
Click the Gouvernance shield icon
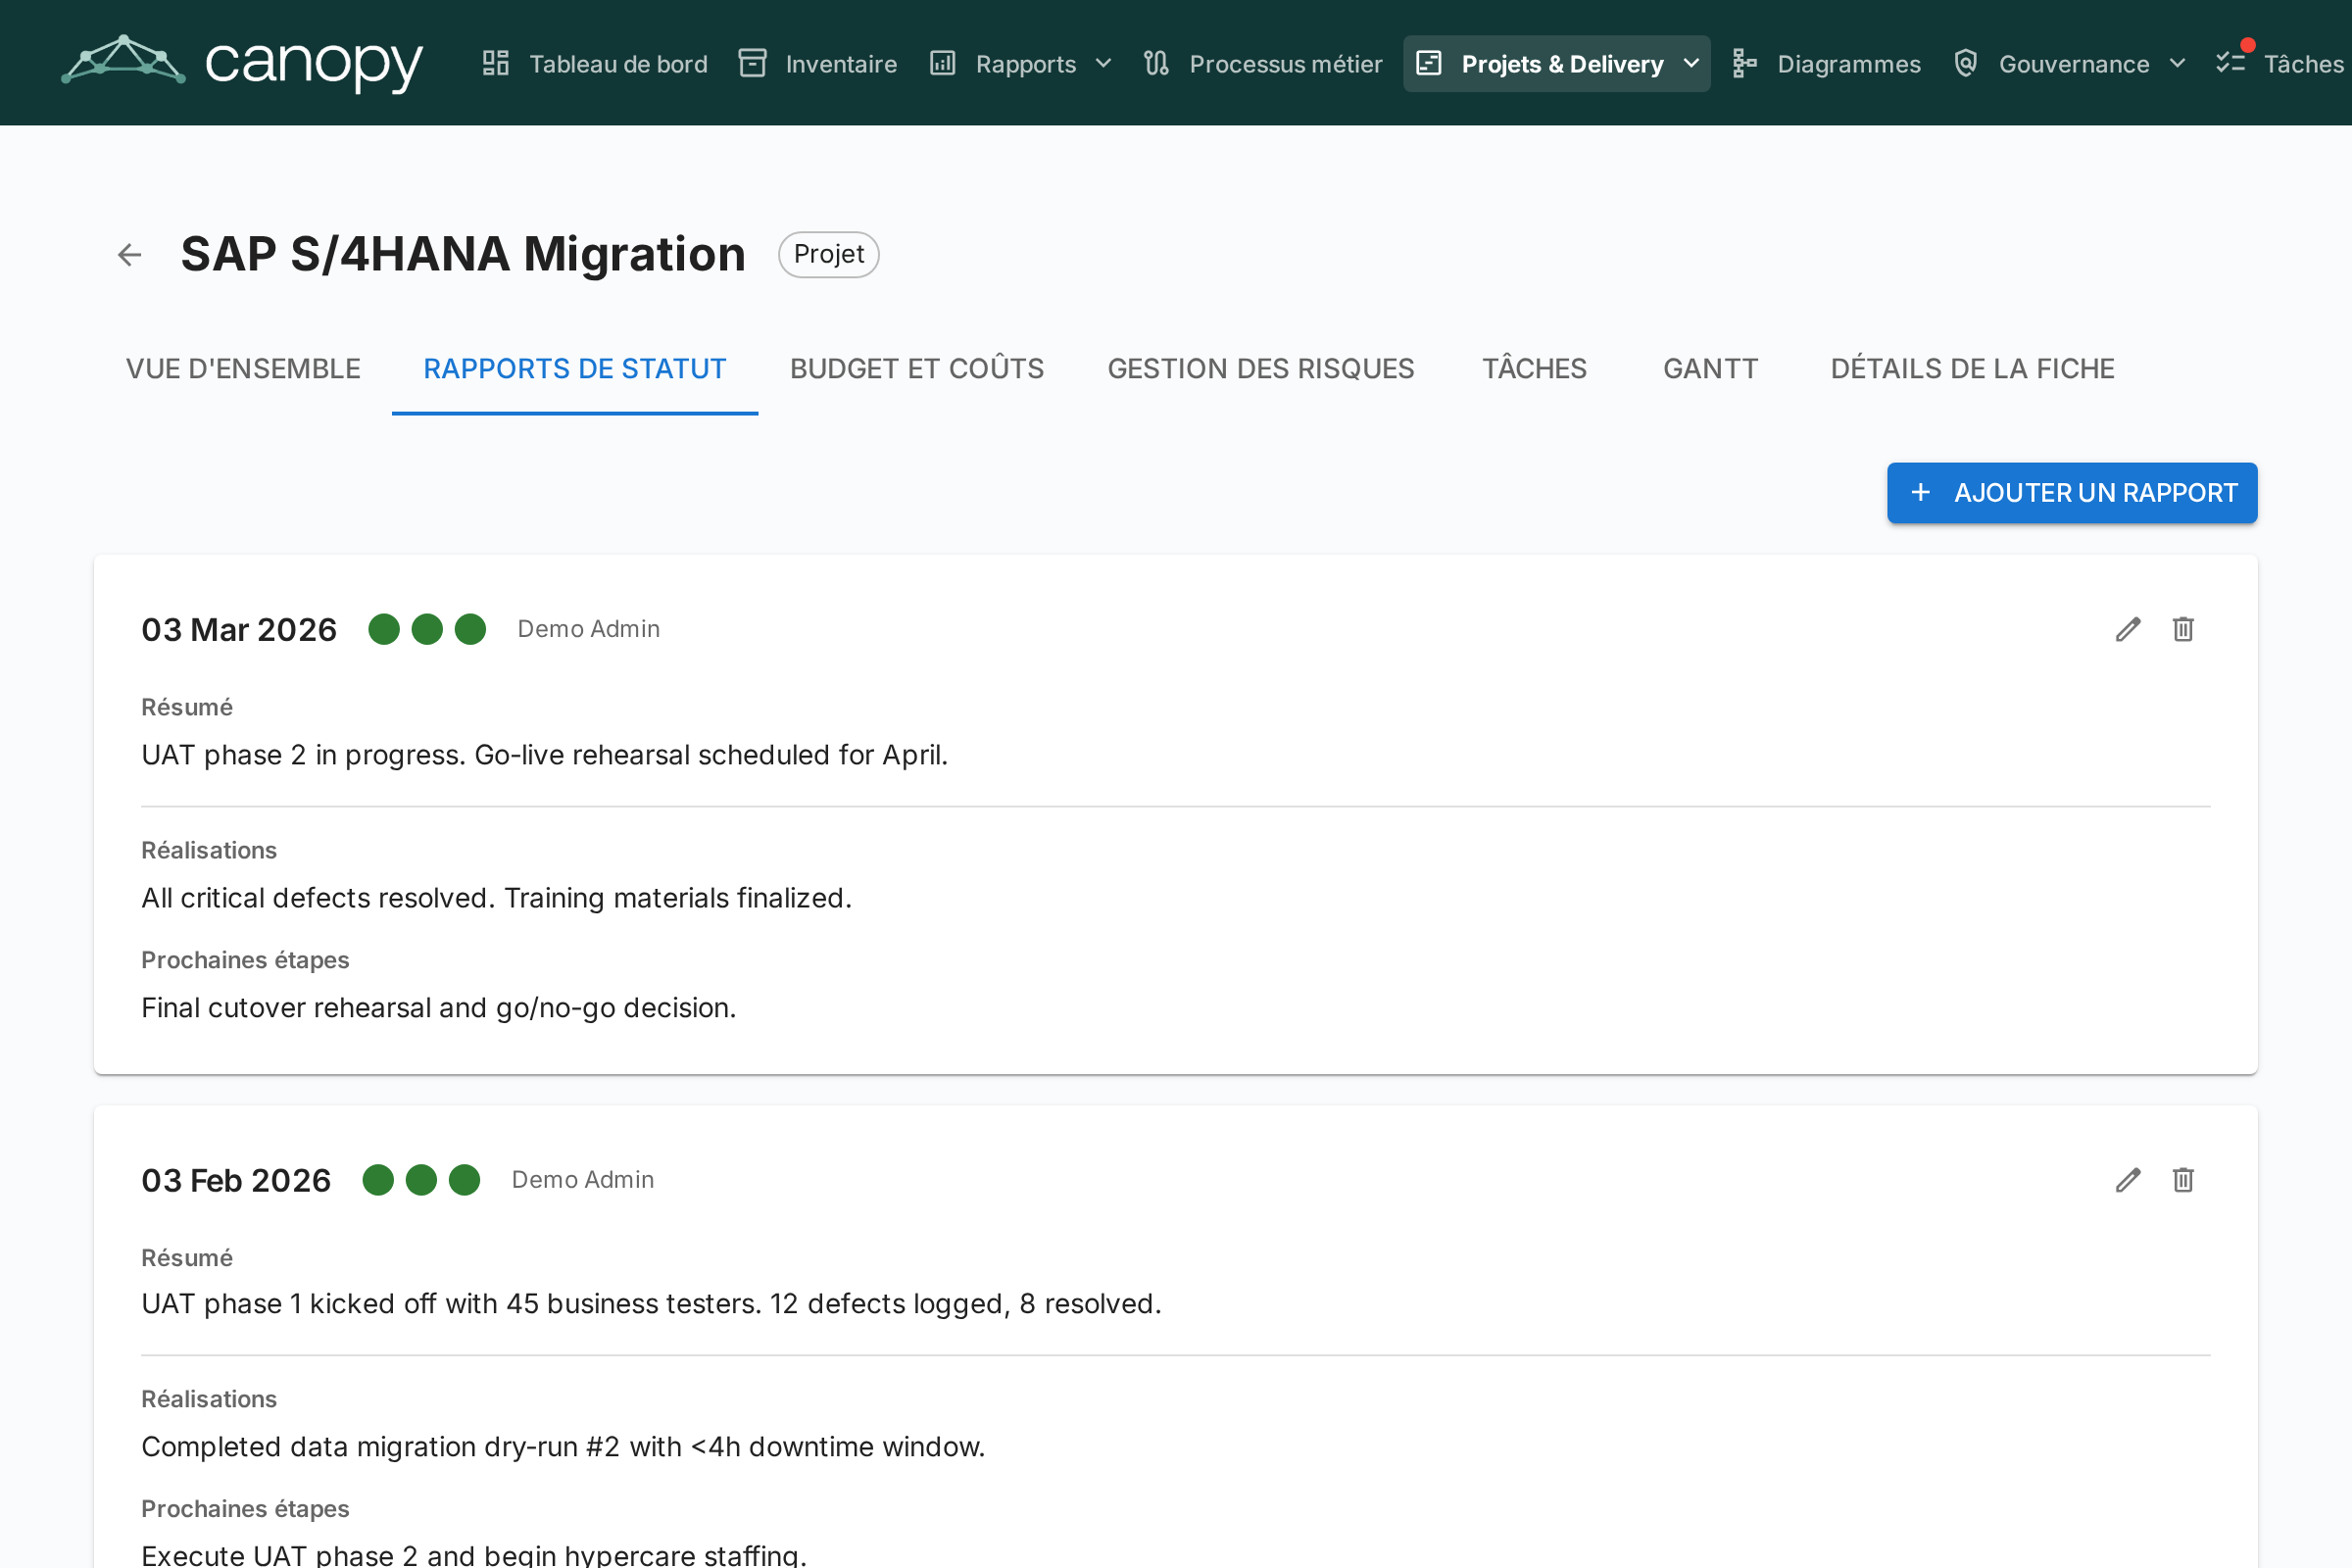click(x=1966, y=64)
